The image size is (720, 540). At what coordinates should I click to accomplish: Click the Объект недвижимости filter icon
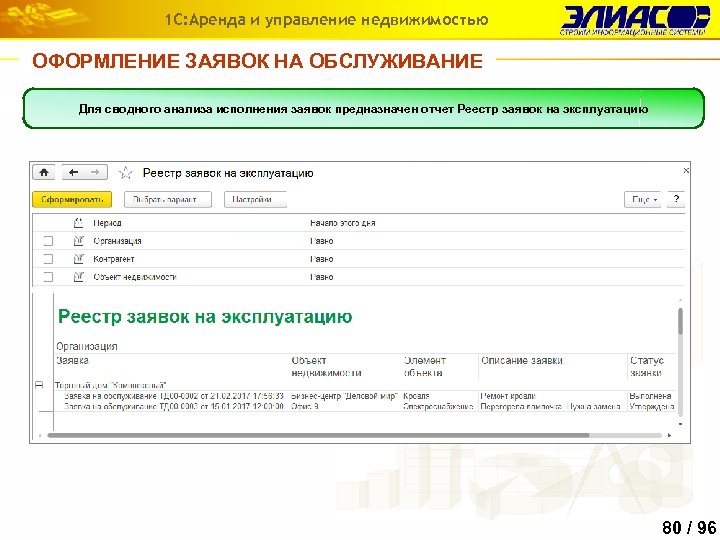pos(79,276)
